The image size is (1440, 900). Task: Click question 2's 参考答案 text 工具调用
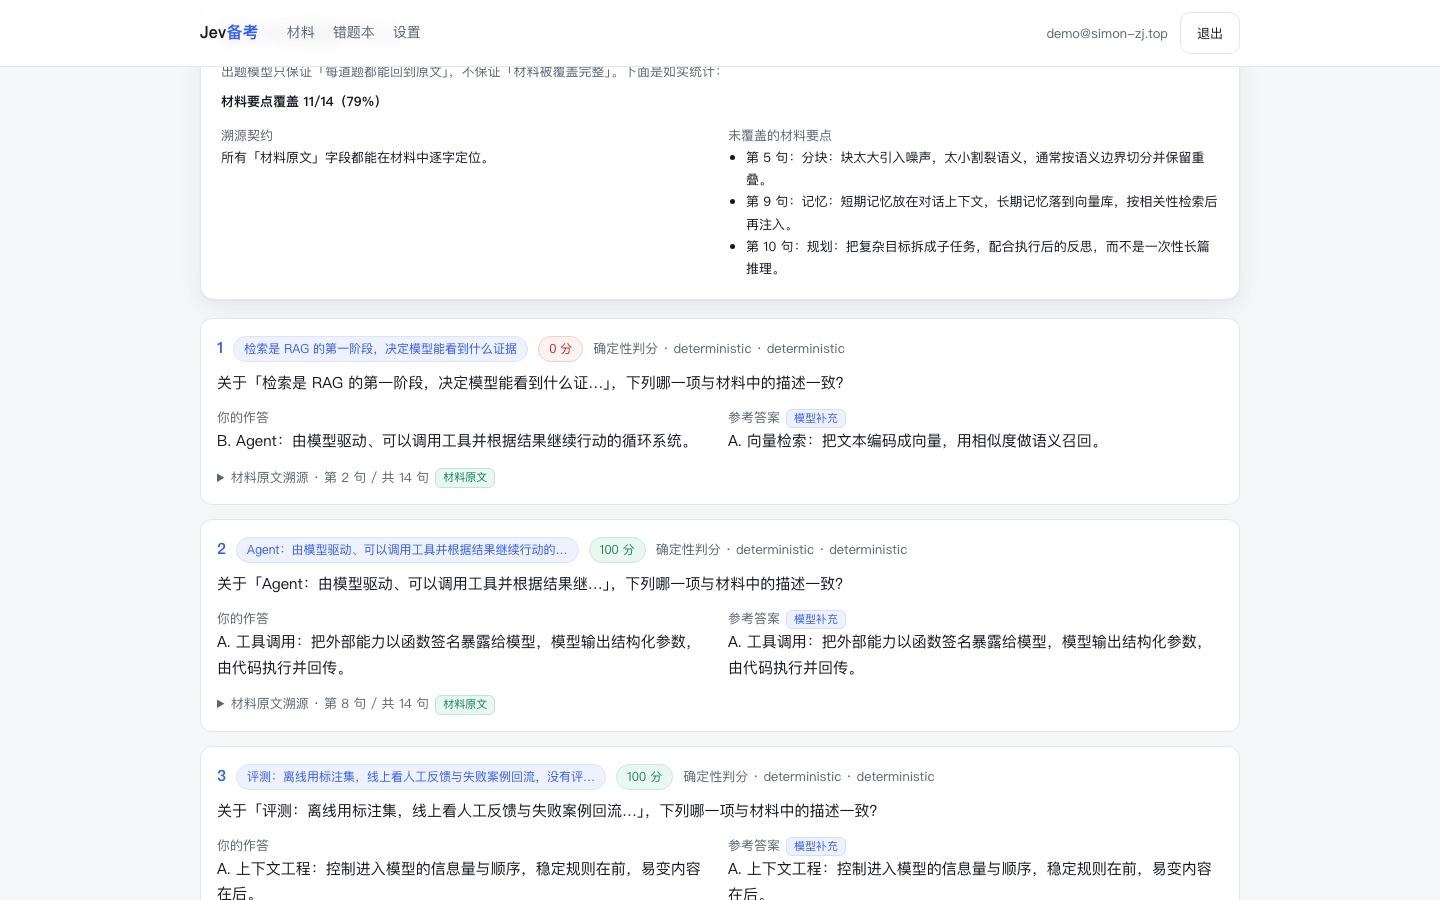969,655
